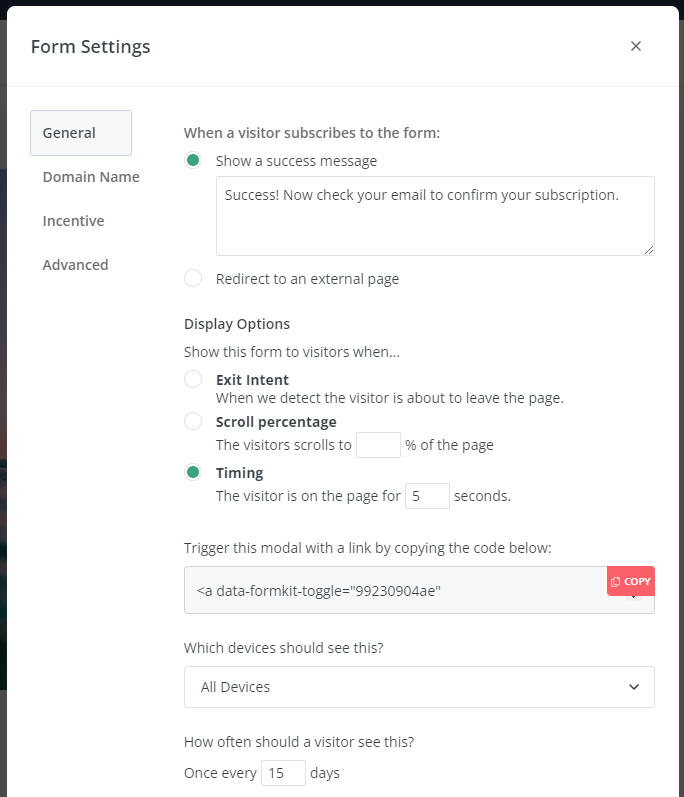Image resolution: width=684 pixels, height=797 pixels.
Task: Edit the success message text area
Action: coord(435,216)
